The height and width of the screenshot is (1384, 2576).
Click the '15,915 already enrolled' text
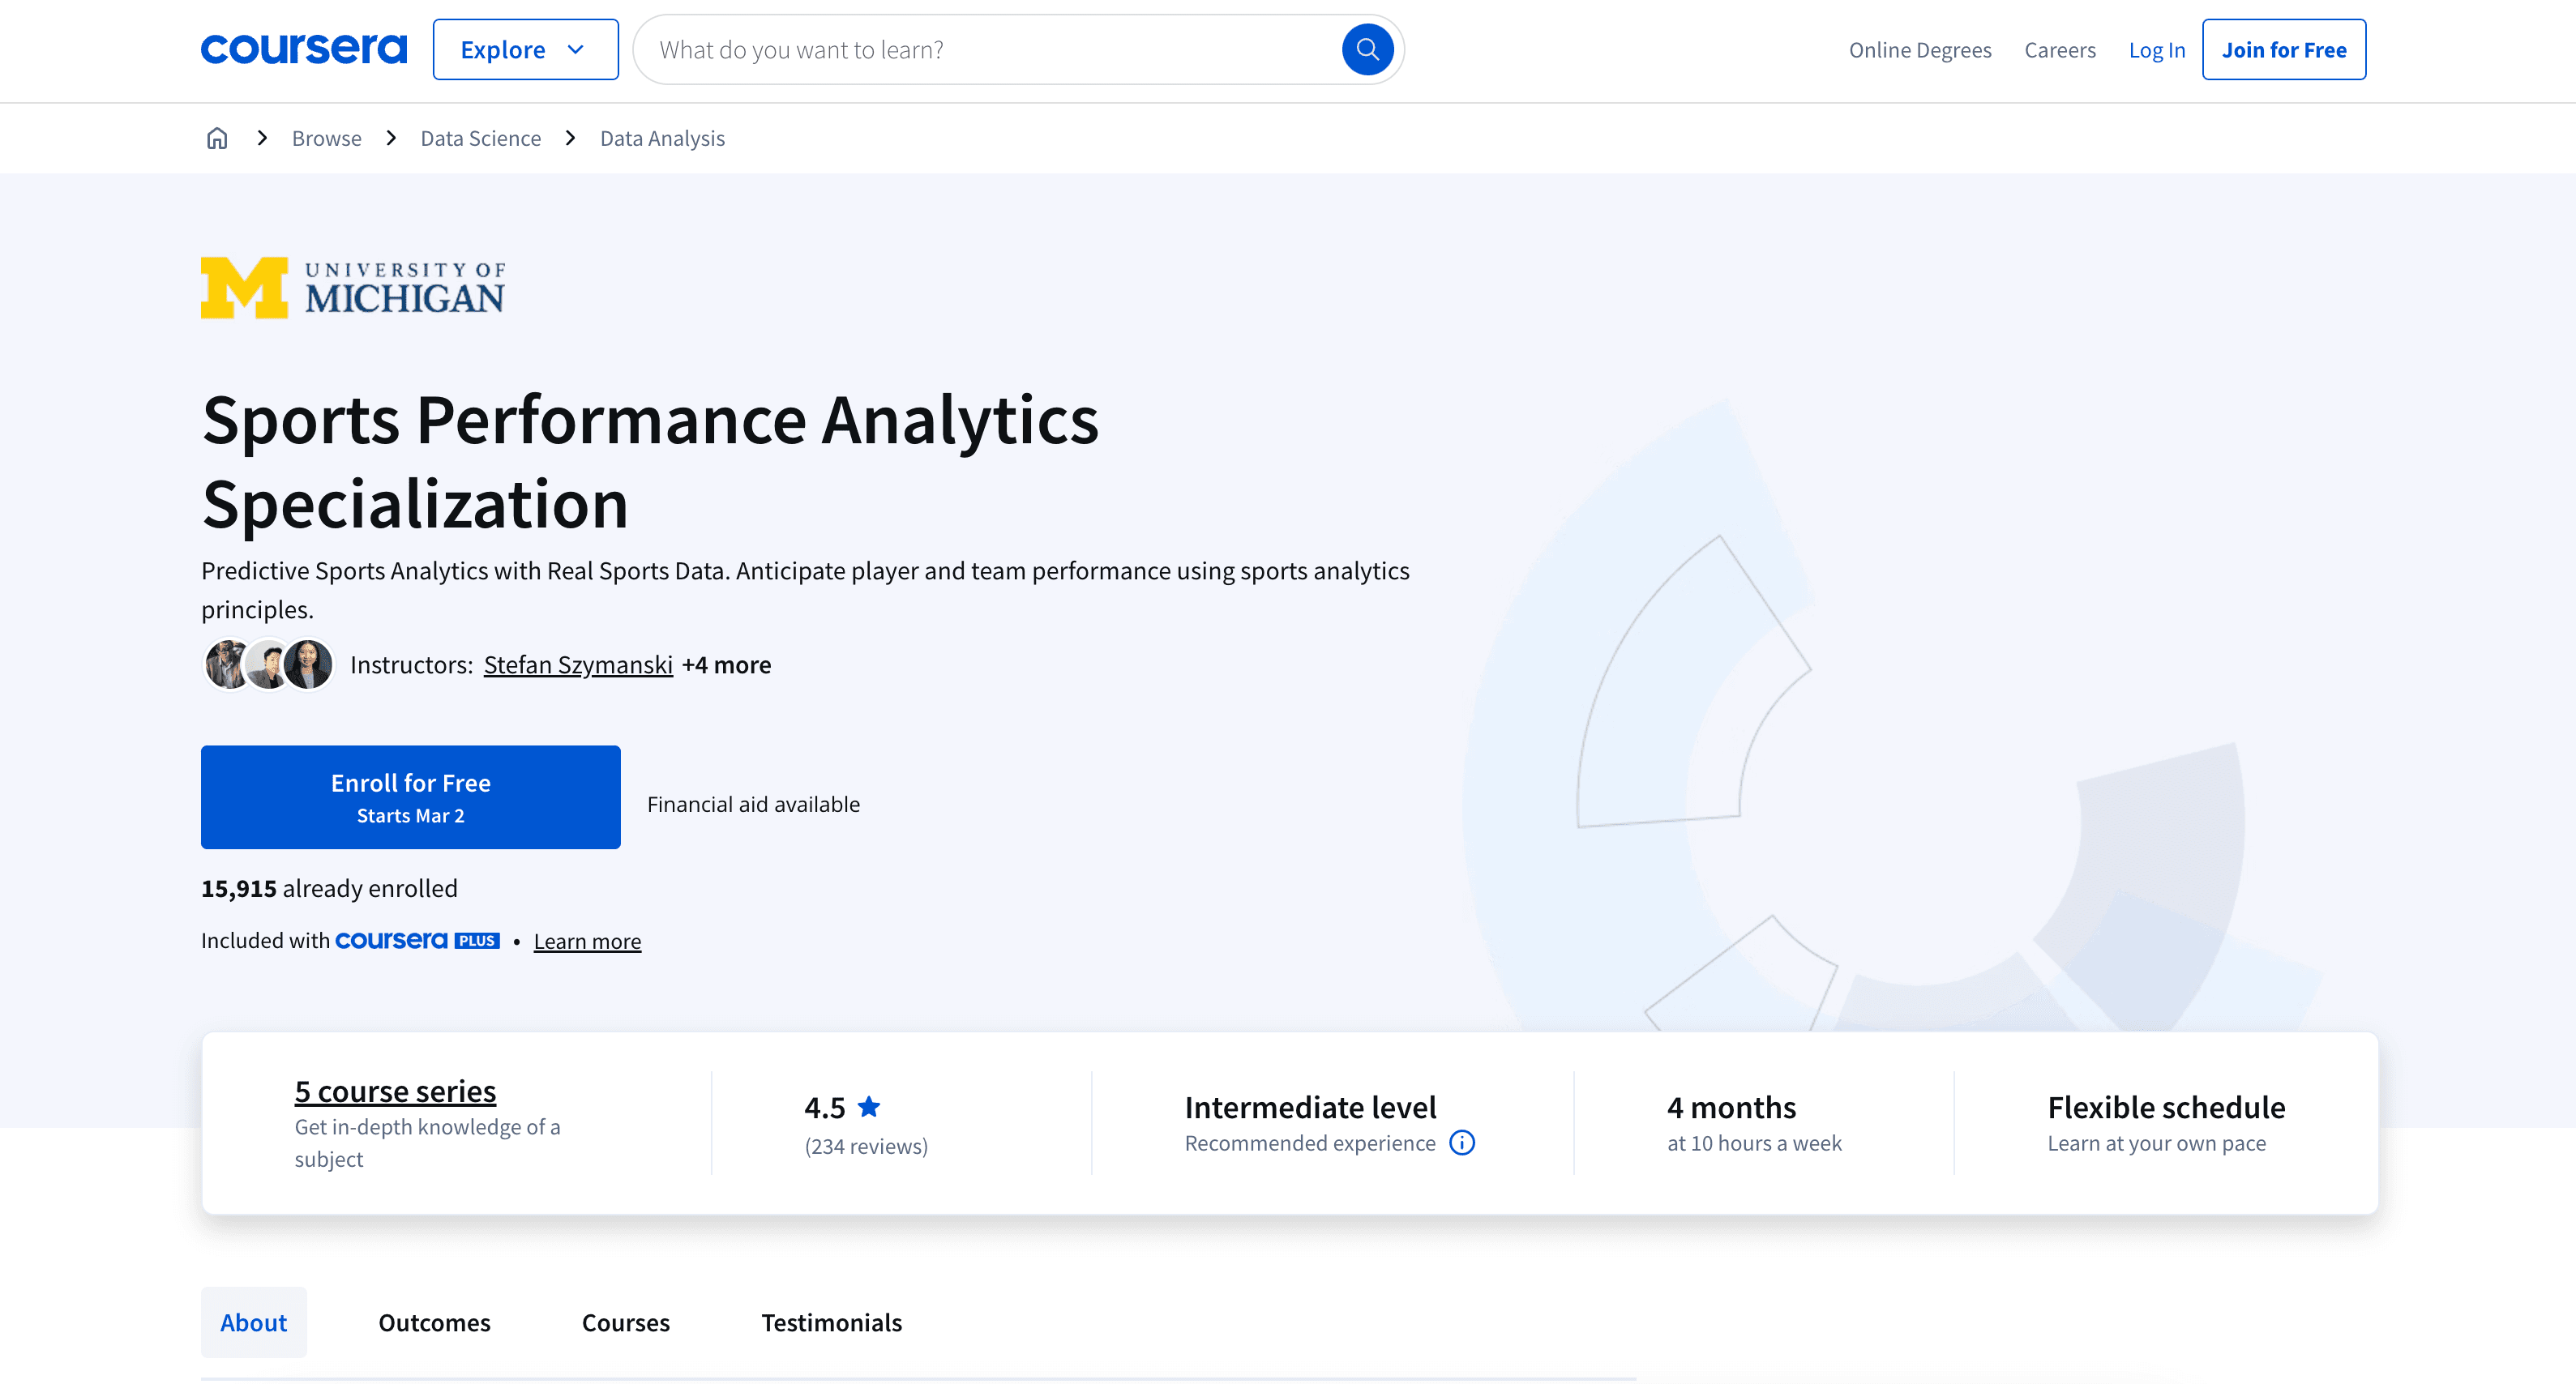pyautogui.click(x=329, y=888)
